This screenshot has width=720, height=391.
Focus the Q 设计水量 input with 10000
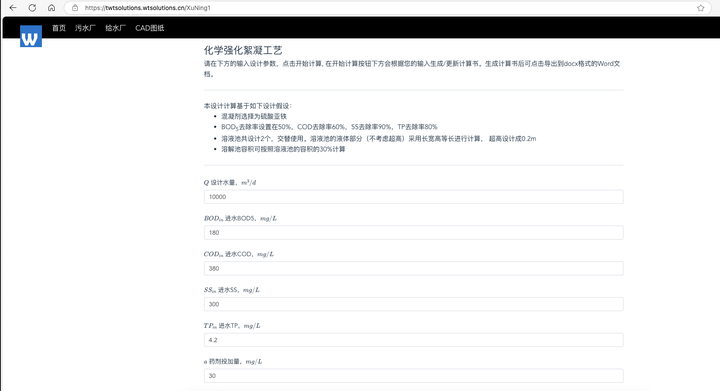point(413,197)
